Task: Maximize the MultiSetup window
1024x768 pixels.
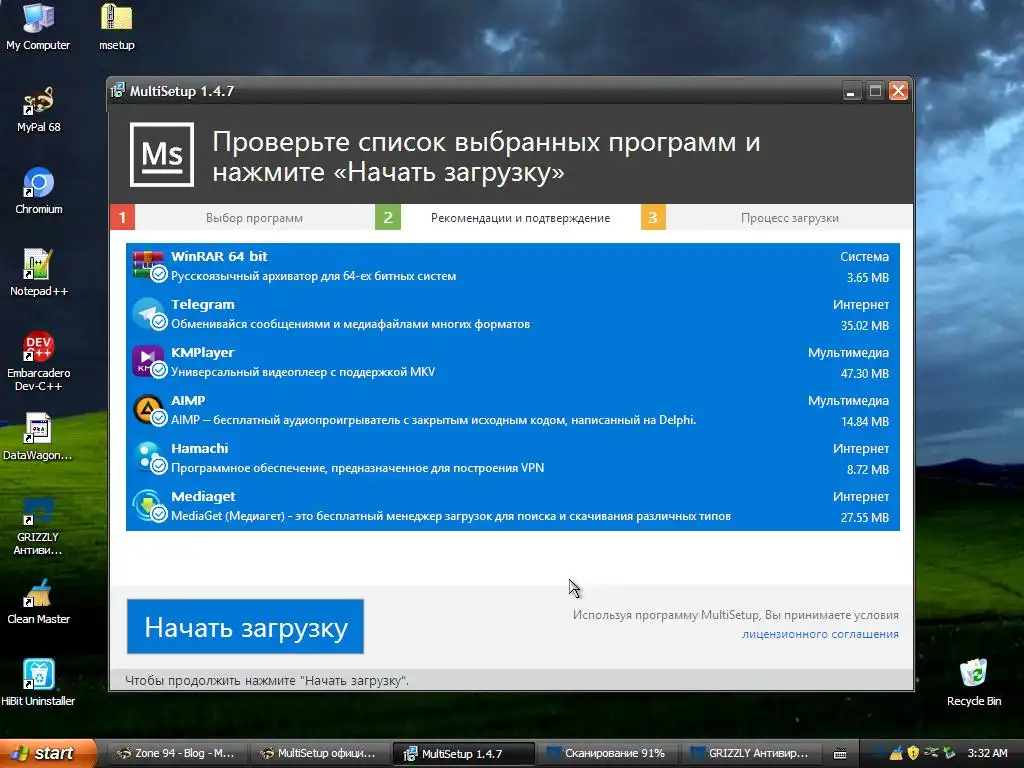Action: [x=875, y=91]
